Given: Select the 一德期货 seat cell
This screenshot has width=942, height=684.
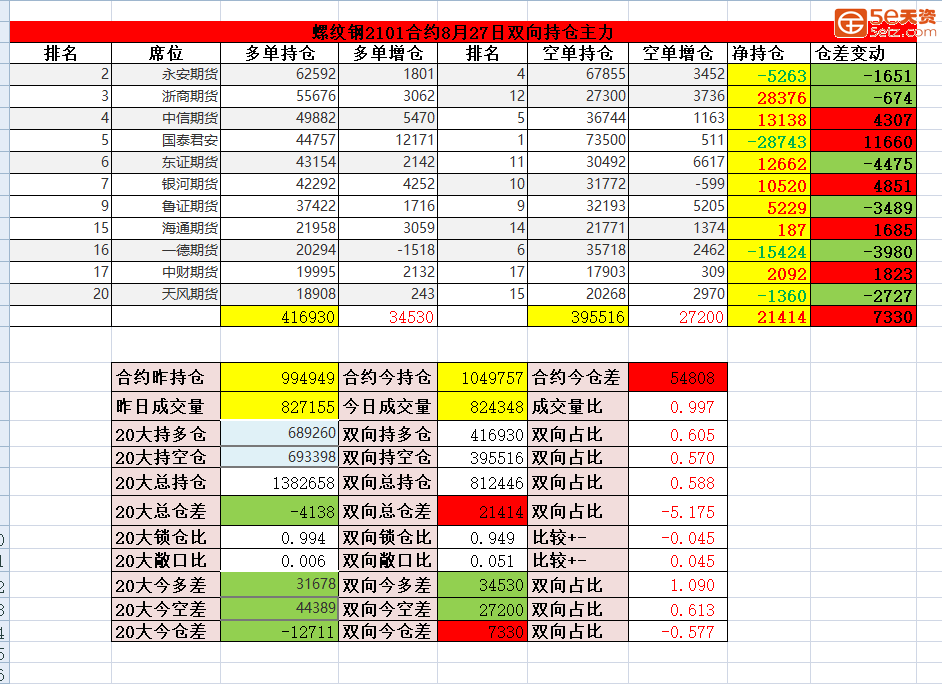Looking at the screenshot, I should point(166,250).
